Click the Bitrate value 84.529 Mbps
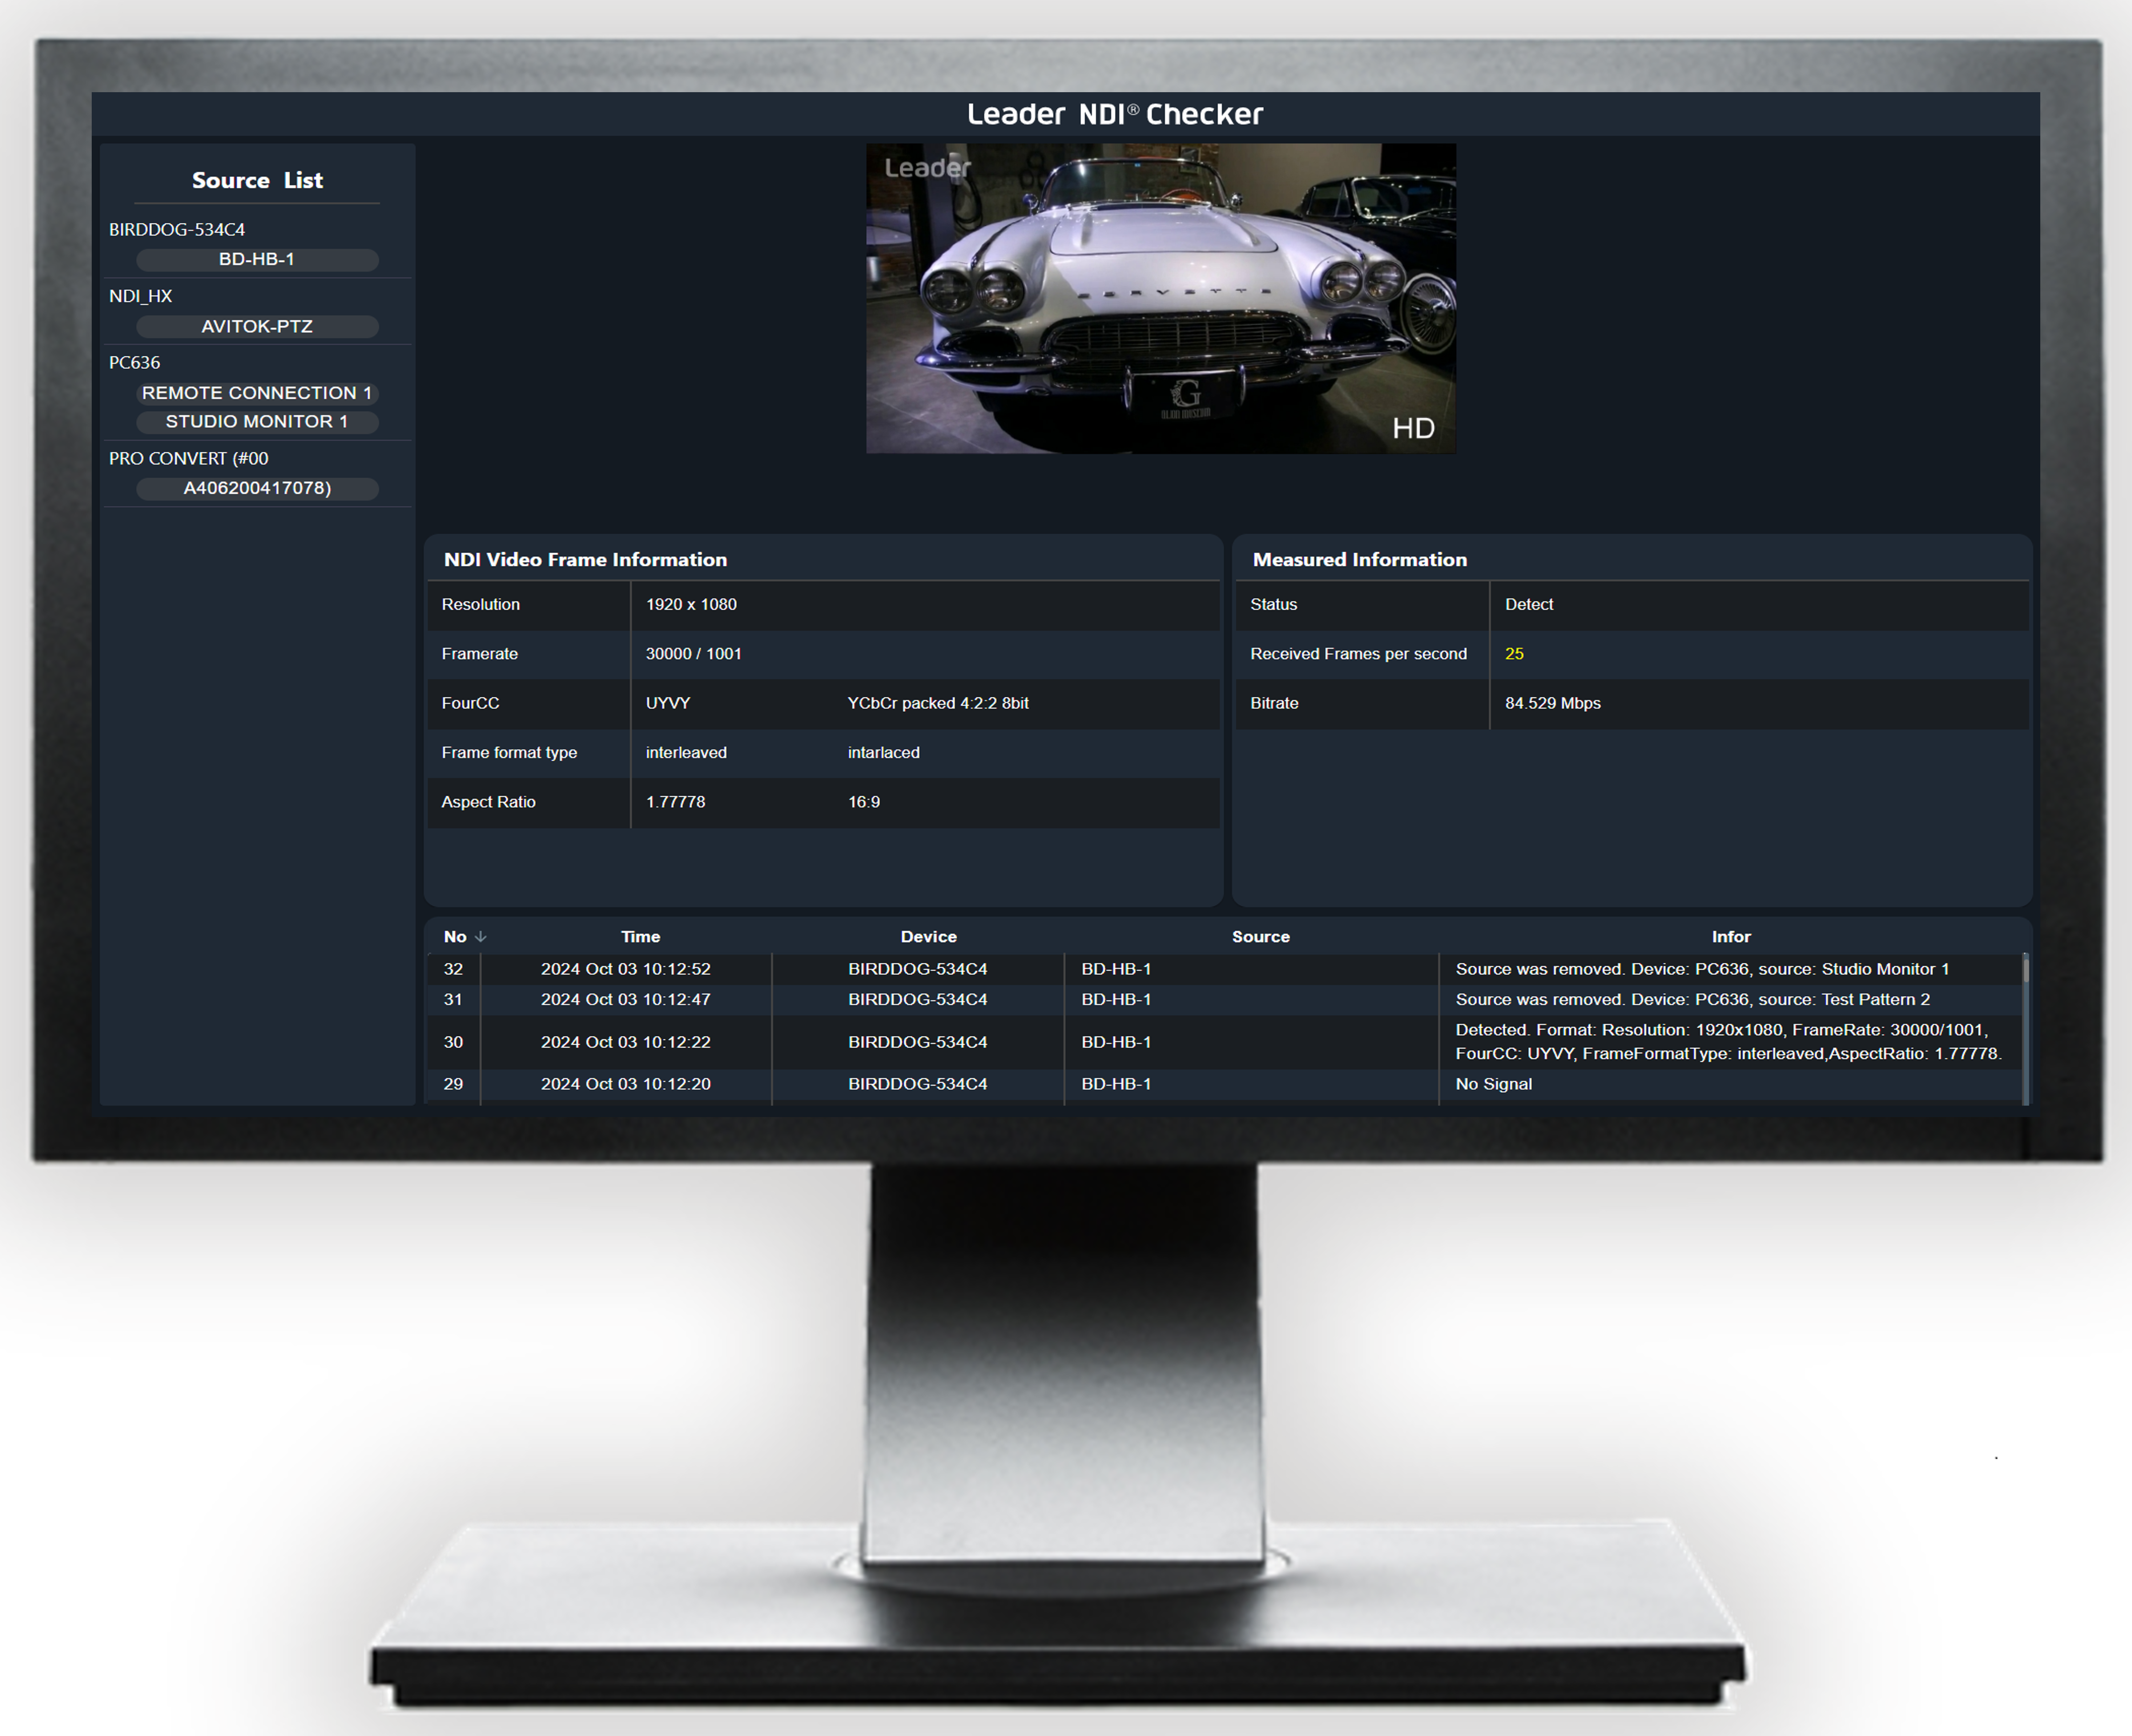2132x1736 pixels. coord(1552,704)
